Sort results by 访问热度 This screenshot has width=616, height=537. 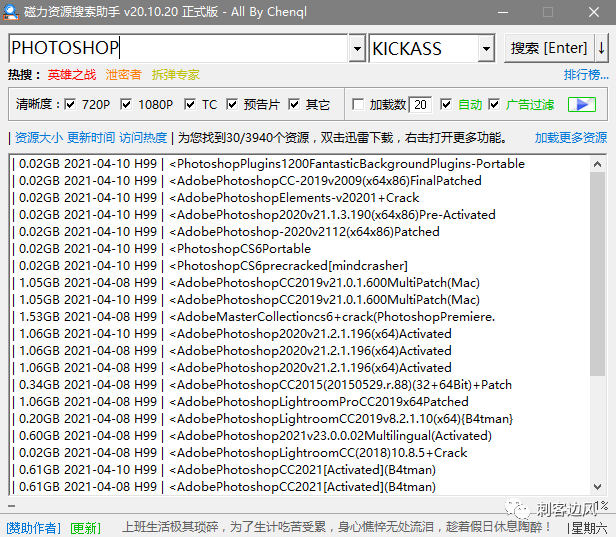(143, 137)
